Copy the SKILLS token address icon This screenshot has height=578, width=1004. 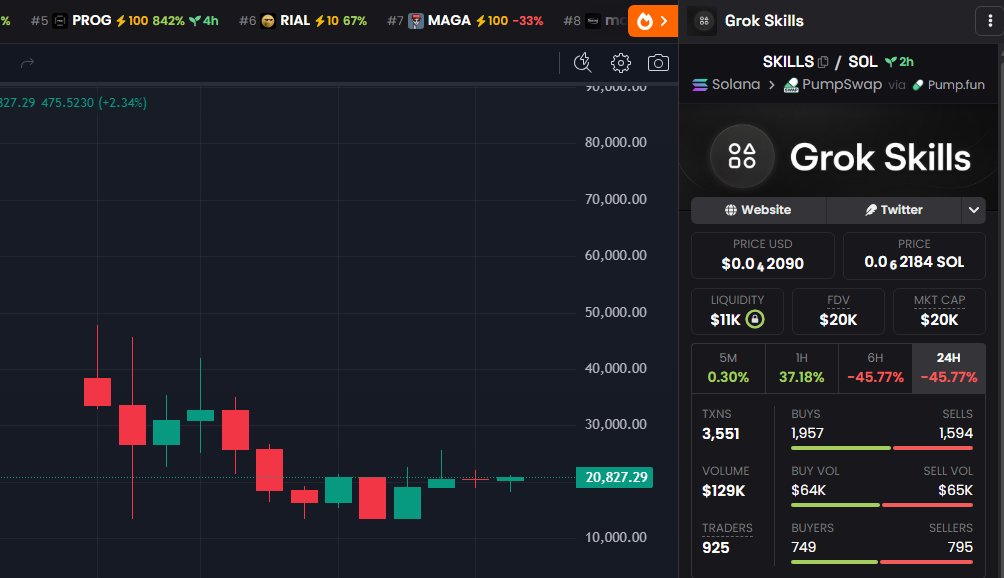(x=823, y=62)
